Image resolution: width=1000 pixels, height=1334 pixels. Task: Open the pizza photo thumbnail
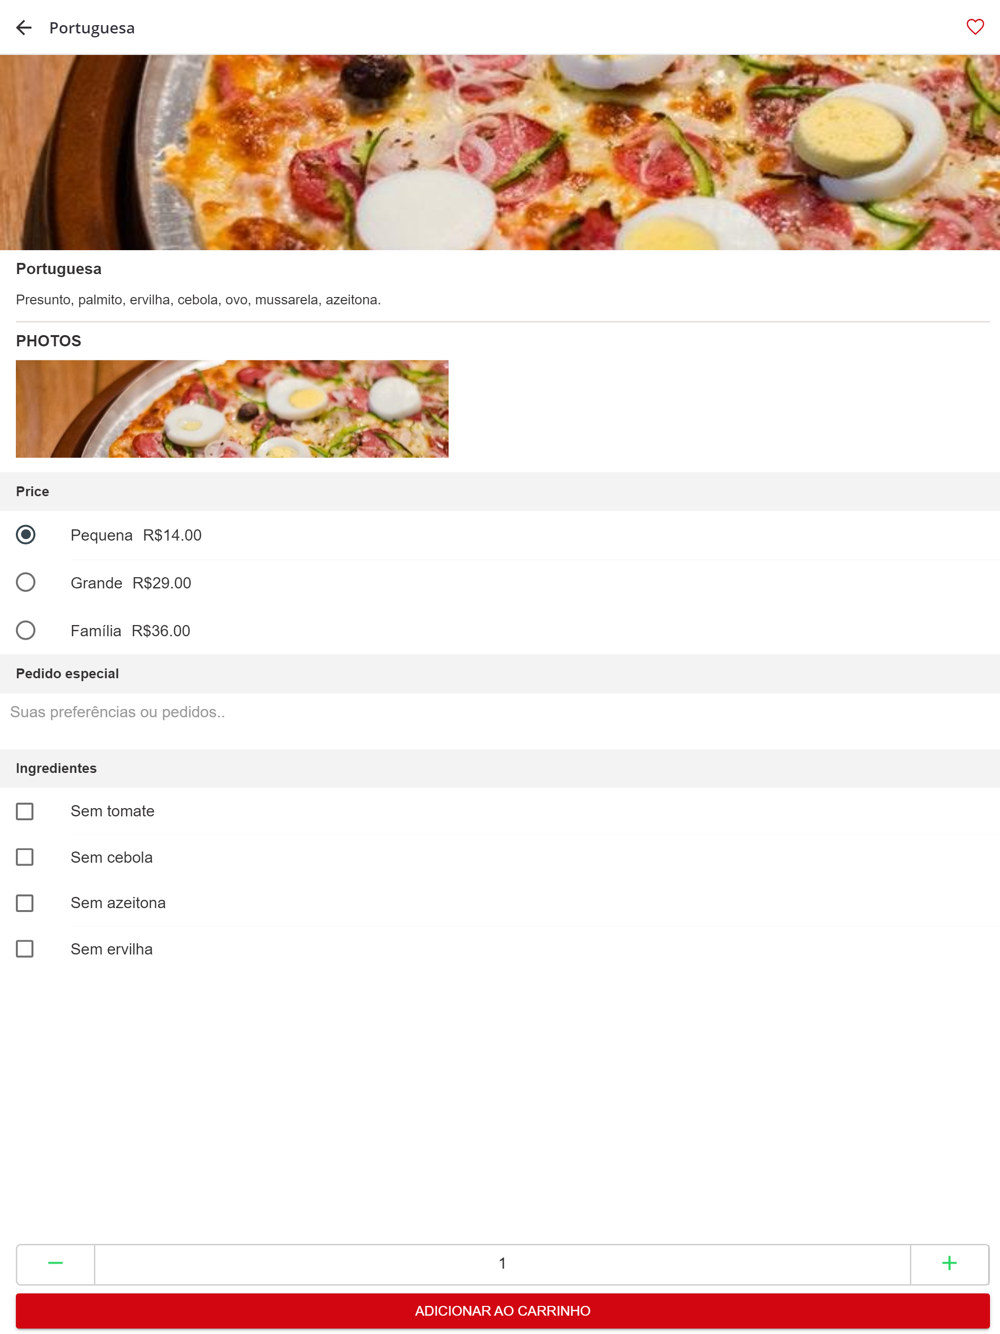pos(232,409)
